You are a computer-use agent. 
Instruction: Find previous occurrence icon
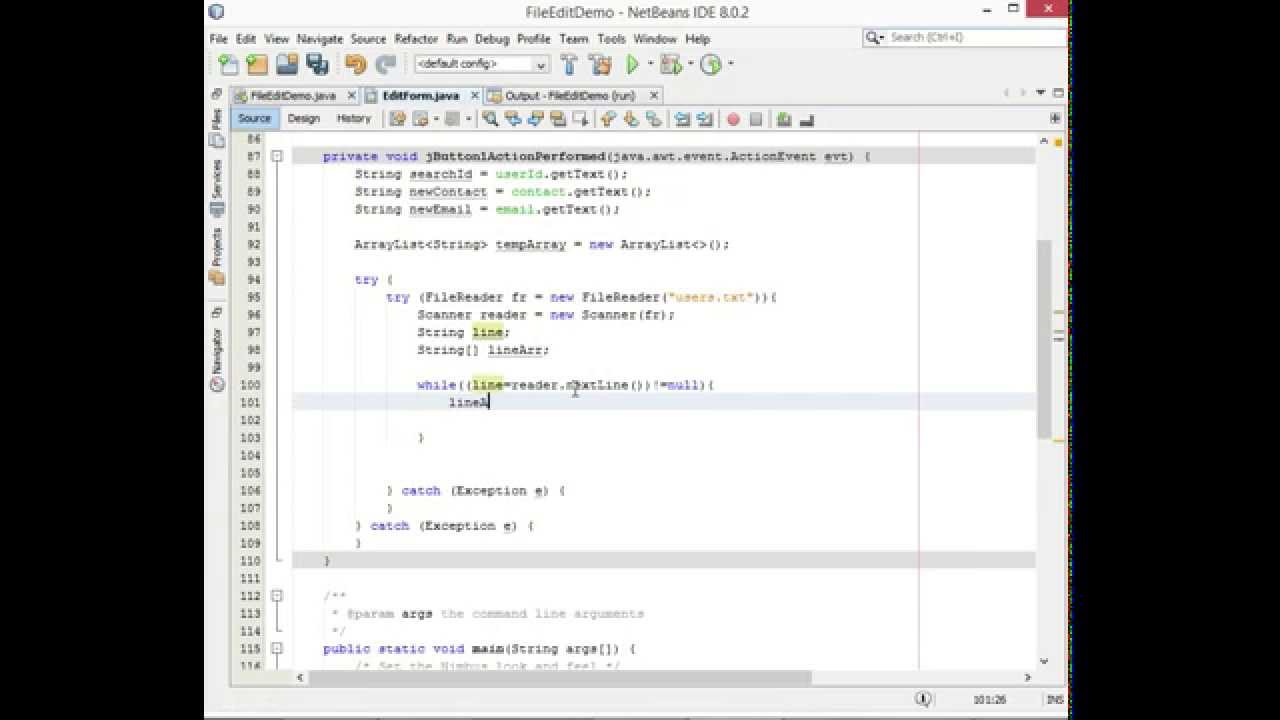point(513,119)
